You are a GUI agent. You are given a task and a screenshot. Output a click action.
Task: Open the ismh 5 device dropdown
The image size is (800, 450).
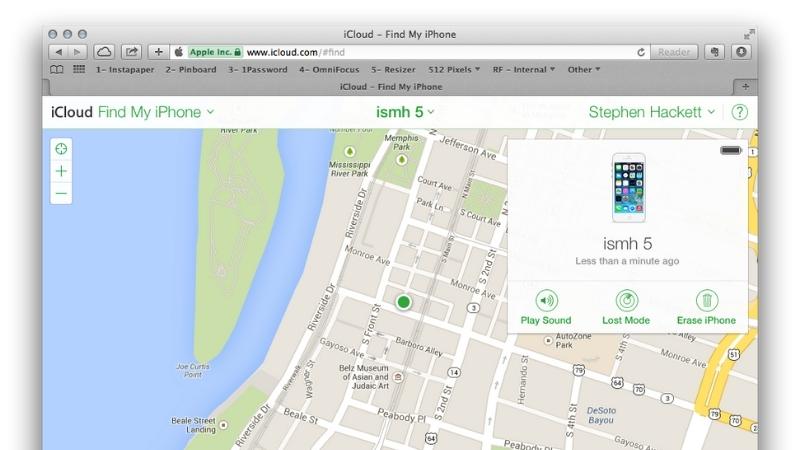(x=405, y=112)
